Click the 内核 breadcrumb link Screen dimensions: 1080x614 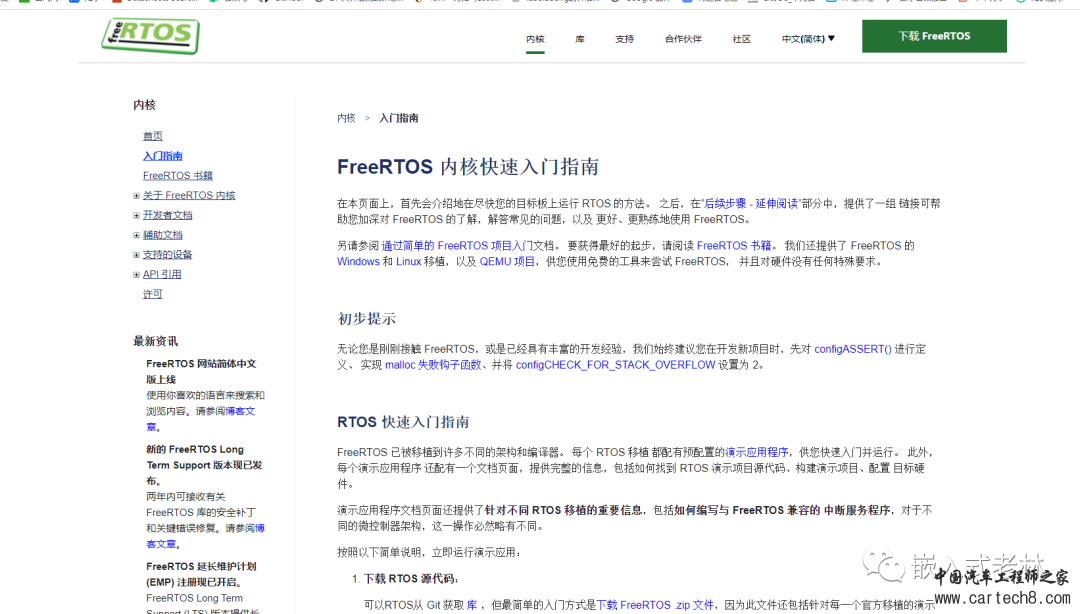(346, 118)
